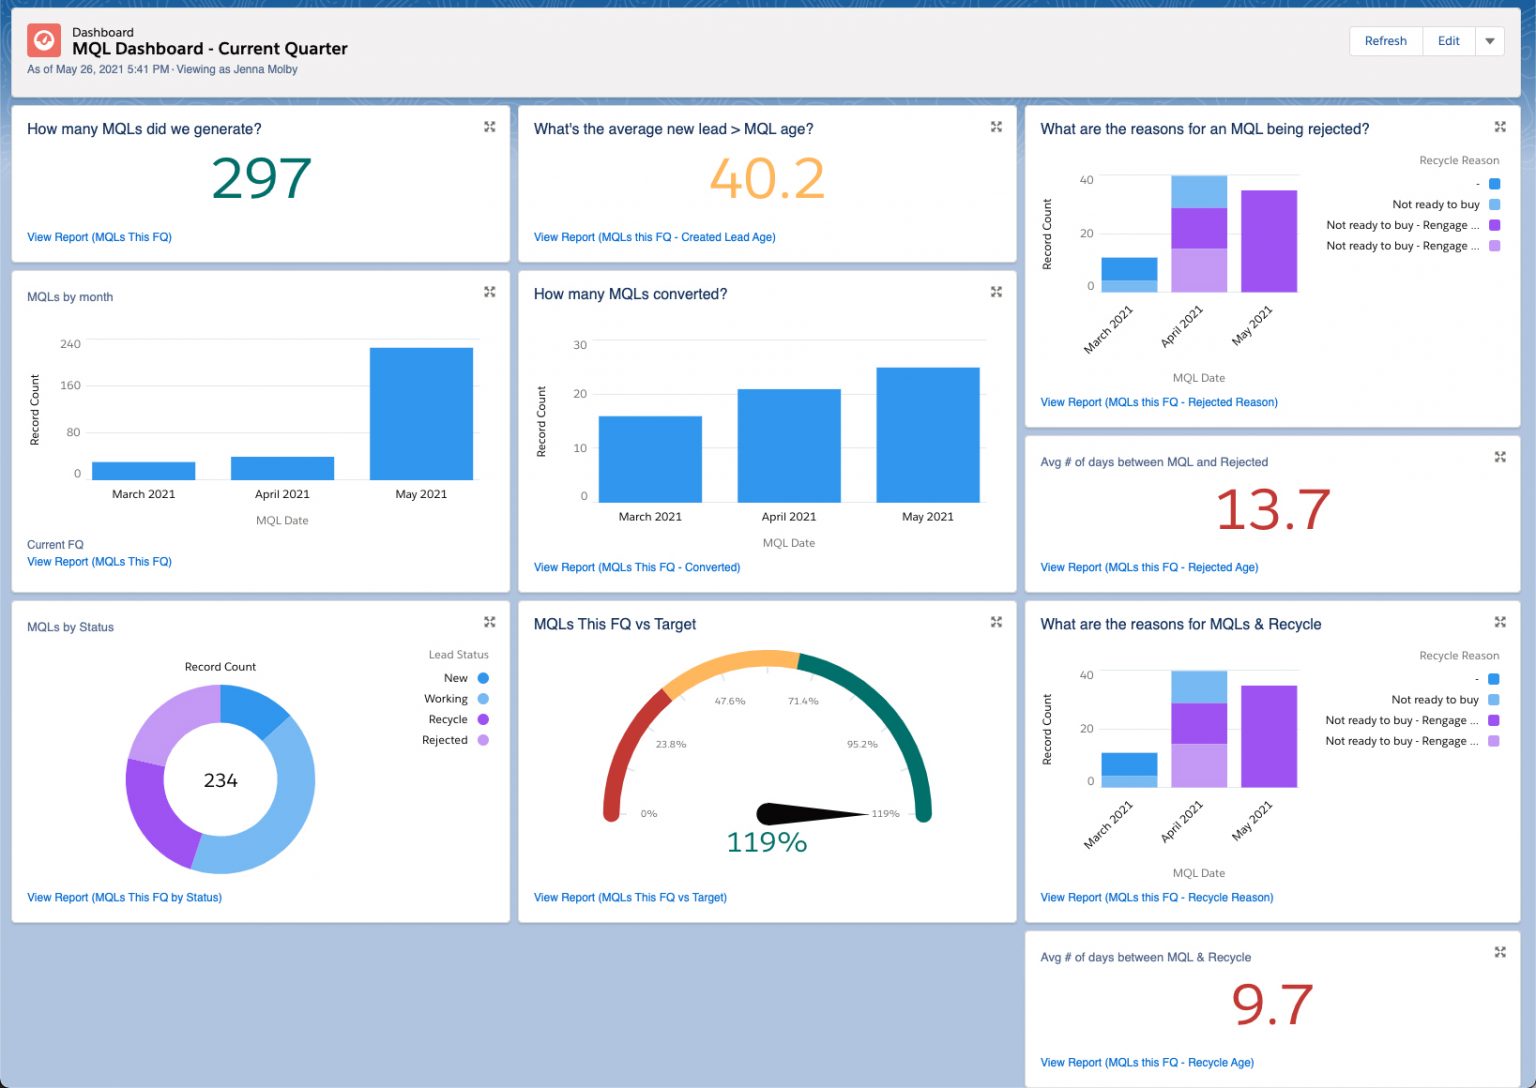
Task: Maximize the 'MQLs This FQ vs Target' gauge widget
Action: 996,621
